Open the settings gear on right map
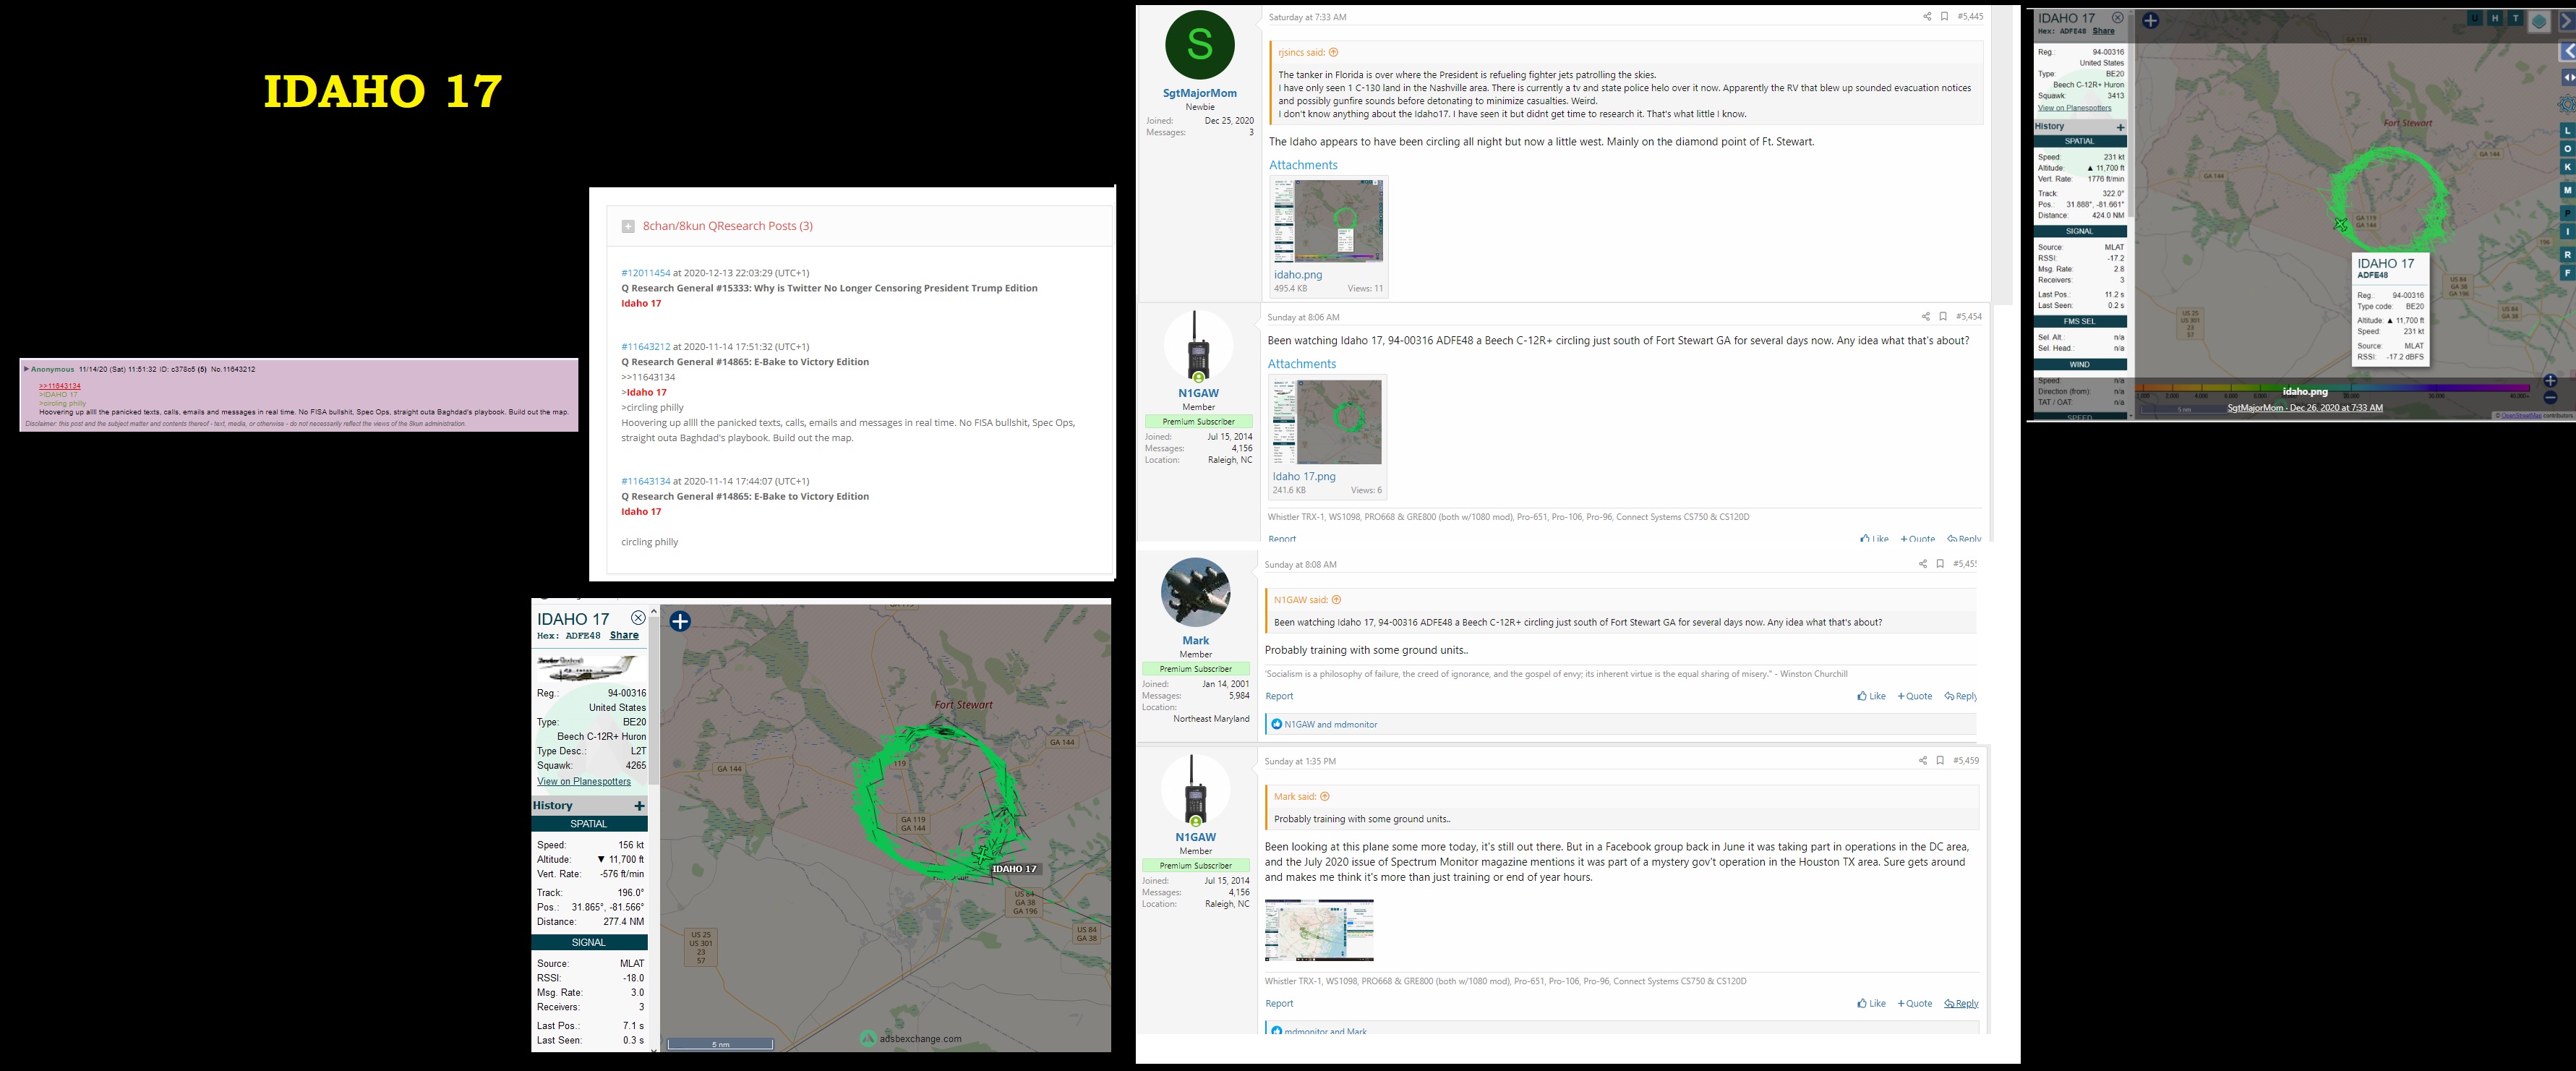Screen dimensions: 2576x1071 [2567, 105]
